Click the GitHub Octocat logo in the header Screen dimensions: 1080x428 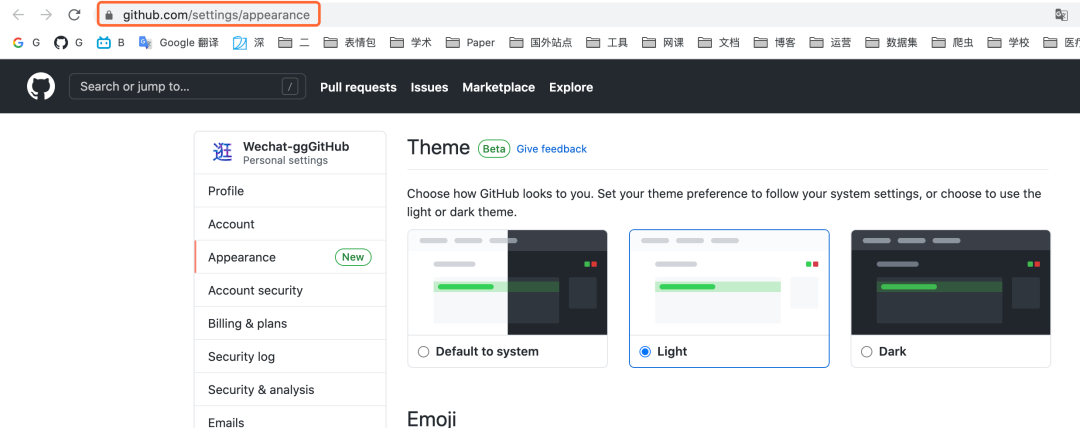point(41,87)
